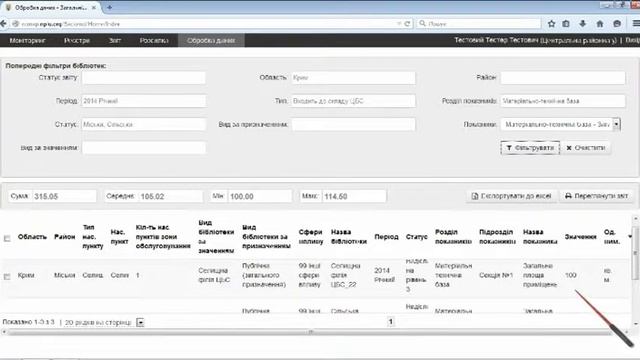Select the Обробка даних menu item
This screenshot has width=640, height=360.
coord(211,40)
